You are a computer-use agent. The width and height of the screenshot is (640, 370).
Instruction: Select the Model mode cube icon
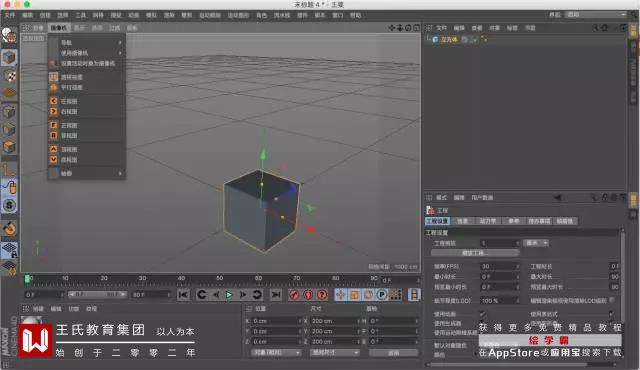(x=9, y=58)
